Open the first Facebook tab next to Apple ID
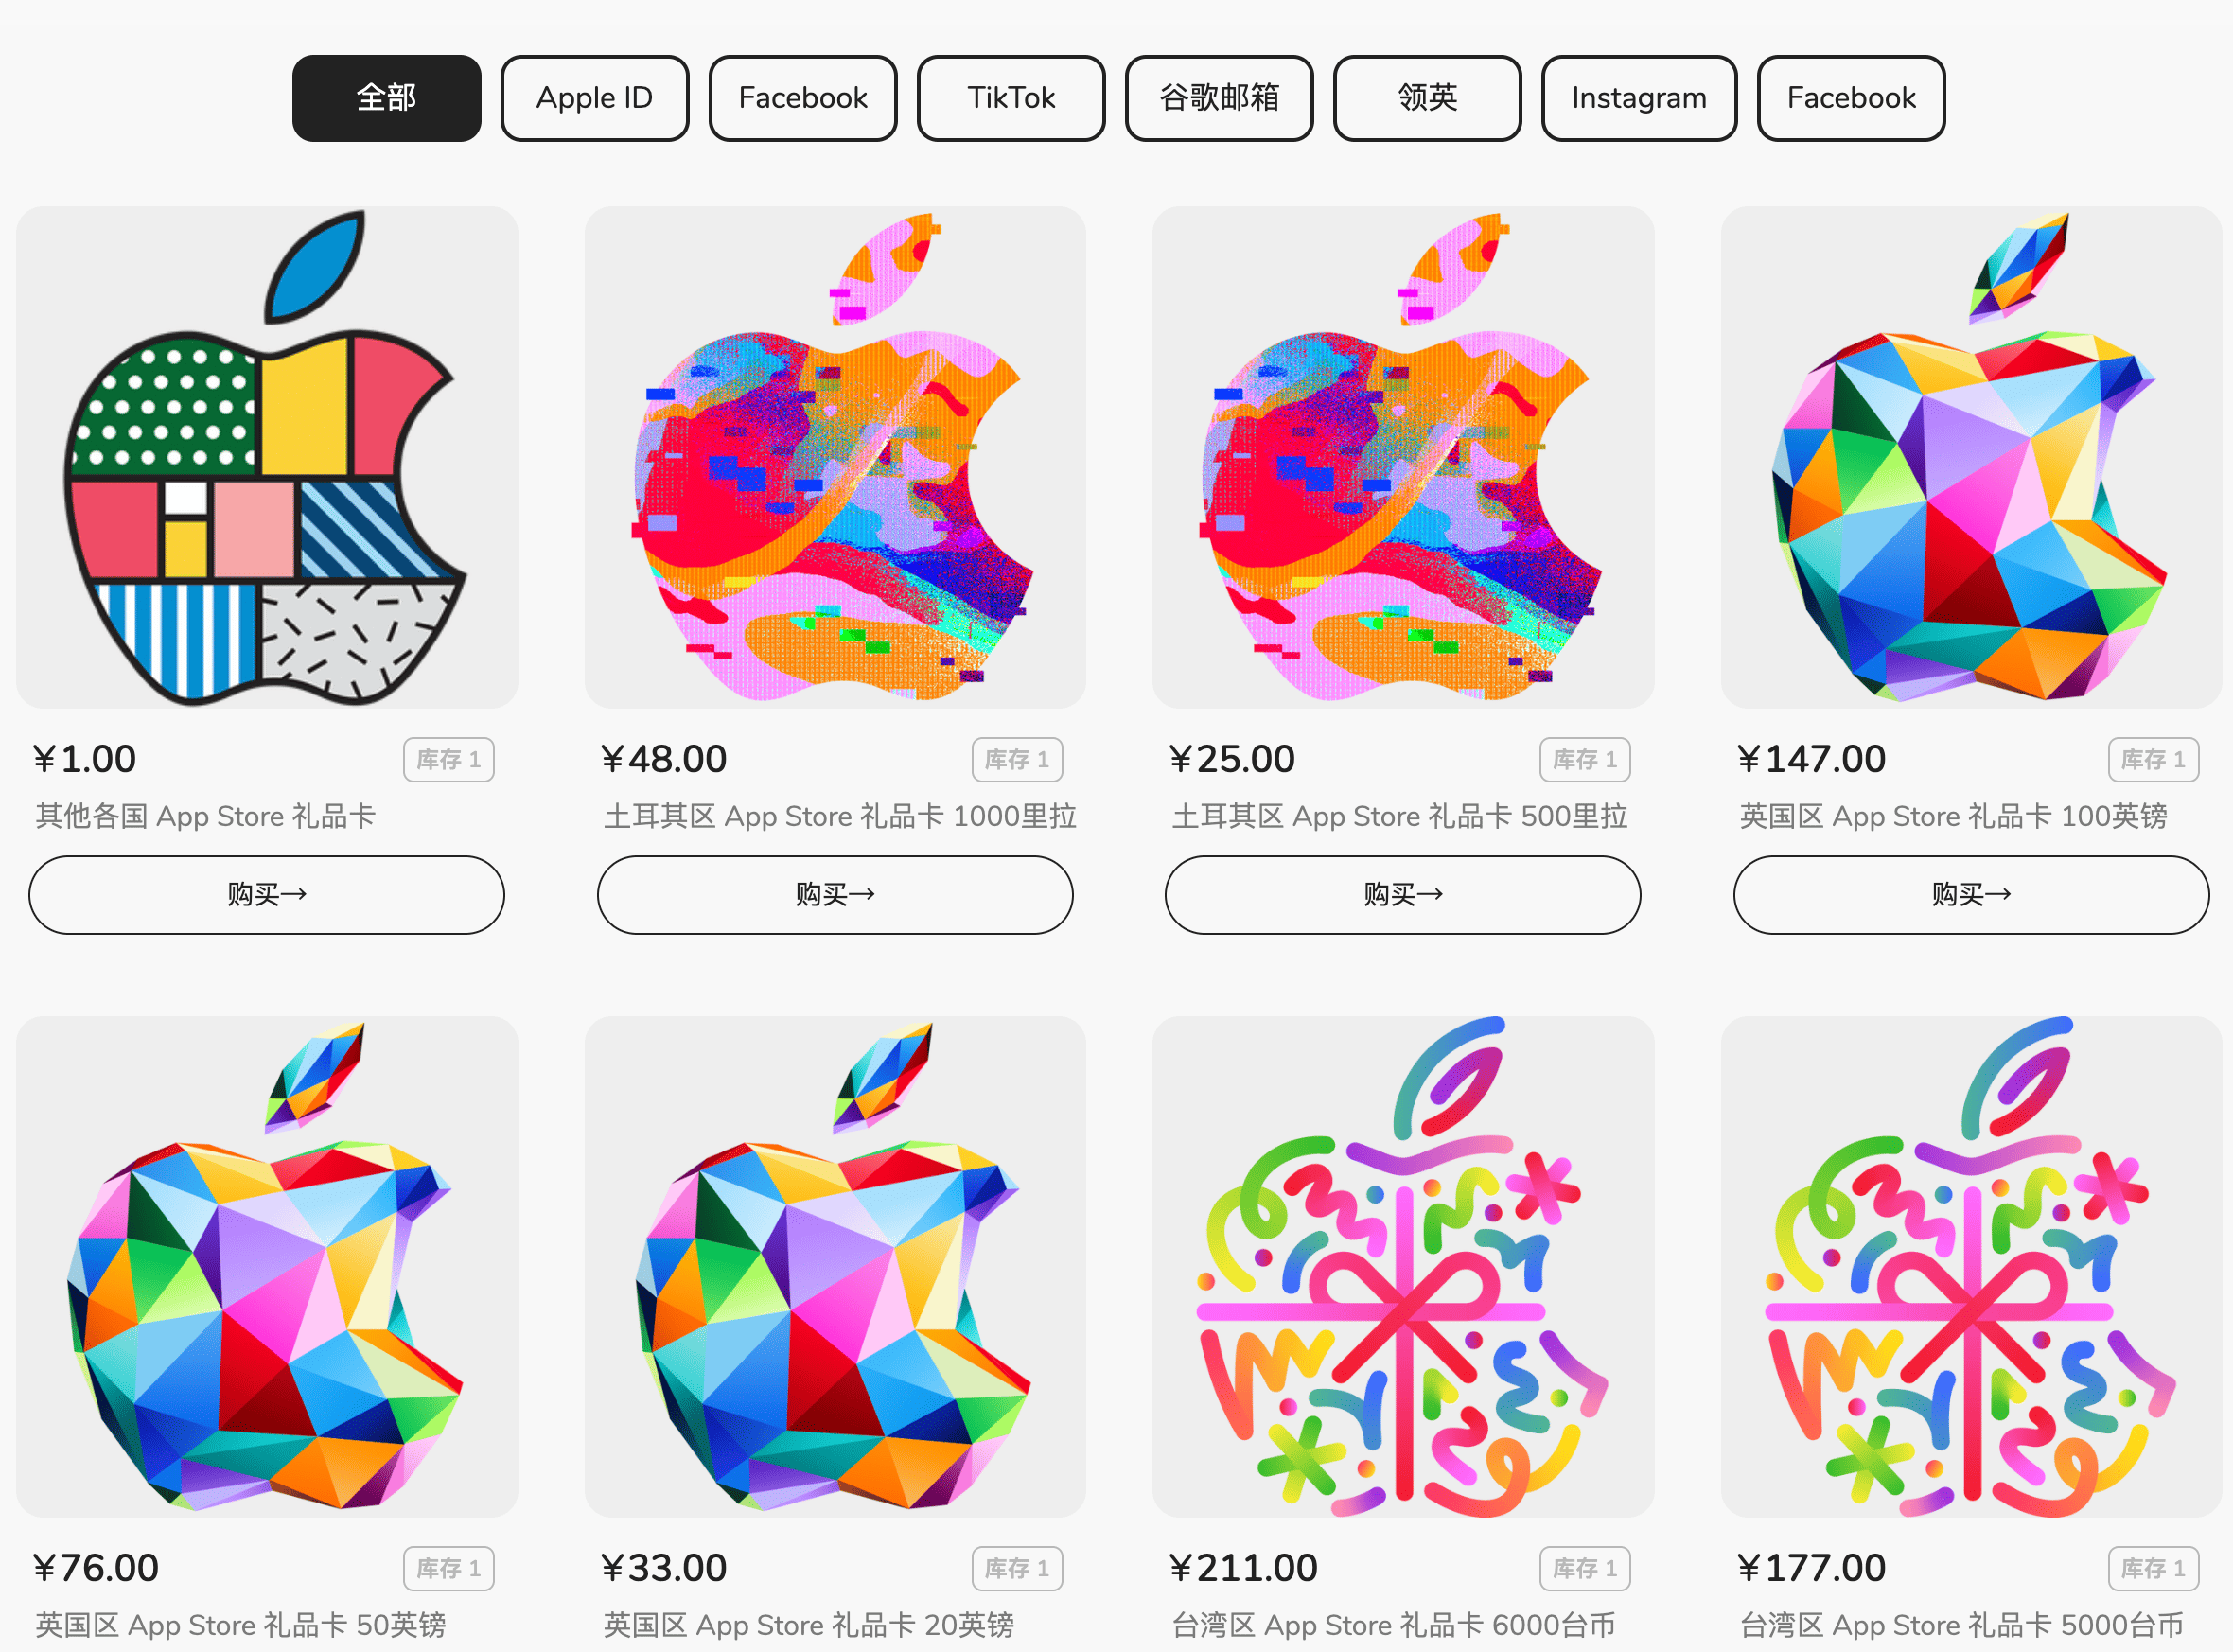The width and height of the screenshot is (2233, 1652). pyautogui.click(x=803, y=98)
